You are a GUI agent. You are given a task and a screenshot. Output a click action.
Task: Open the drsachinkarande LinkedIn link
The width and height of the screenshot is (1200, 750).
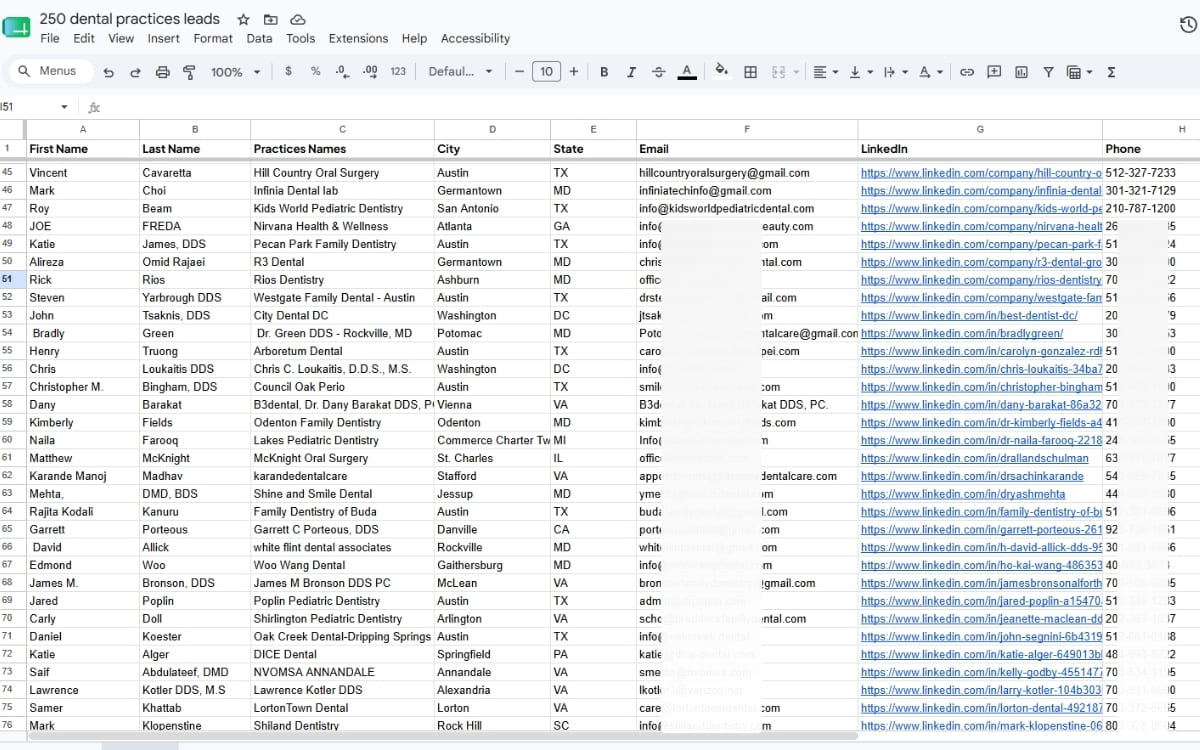pyautogui.click(x=972, y=476)
